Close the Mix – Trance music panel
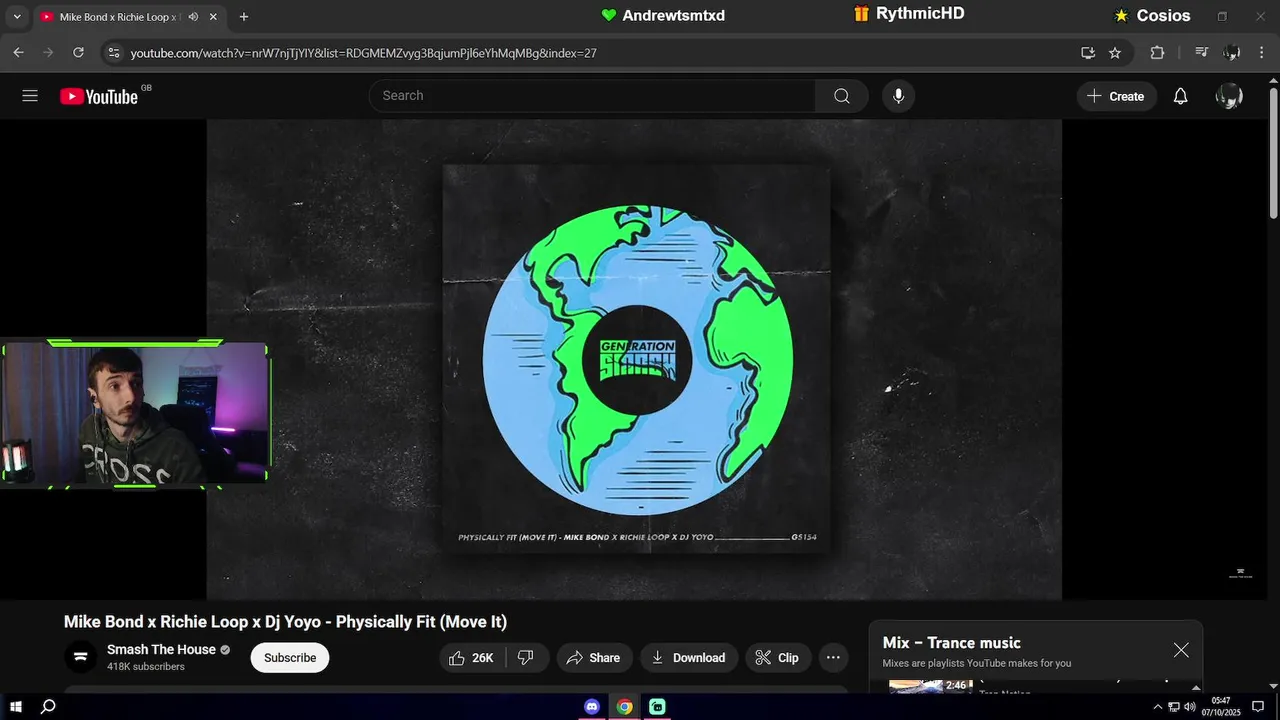This screenshot has height=720, width=1280. [1181, 650]
